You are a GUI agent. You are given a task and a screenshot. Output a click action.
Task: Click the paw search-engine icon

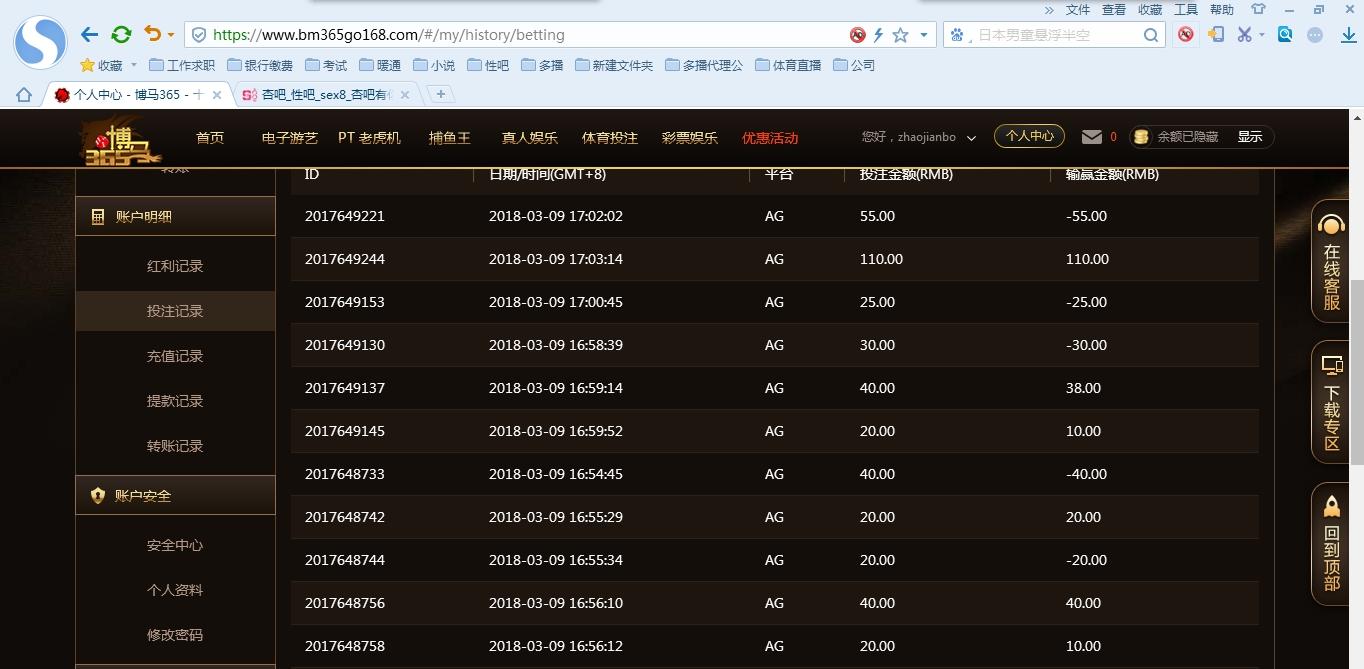[957, 35]
